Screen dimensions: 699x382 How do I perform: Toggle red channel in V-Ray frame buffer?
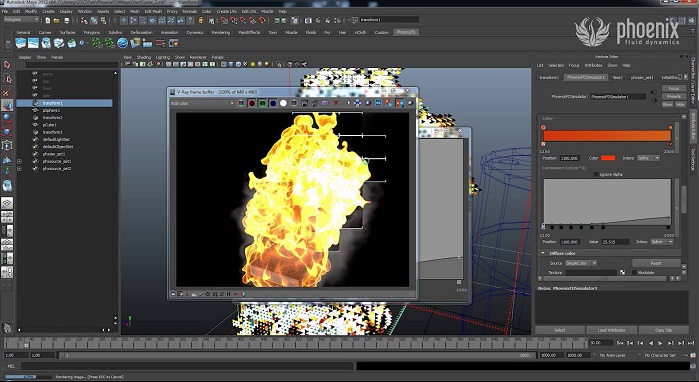[x=252, y=103]
